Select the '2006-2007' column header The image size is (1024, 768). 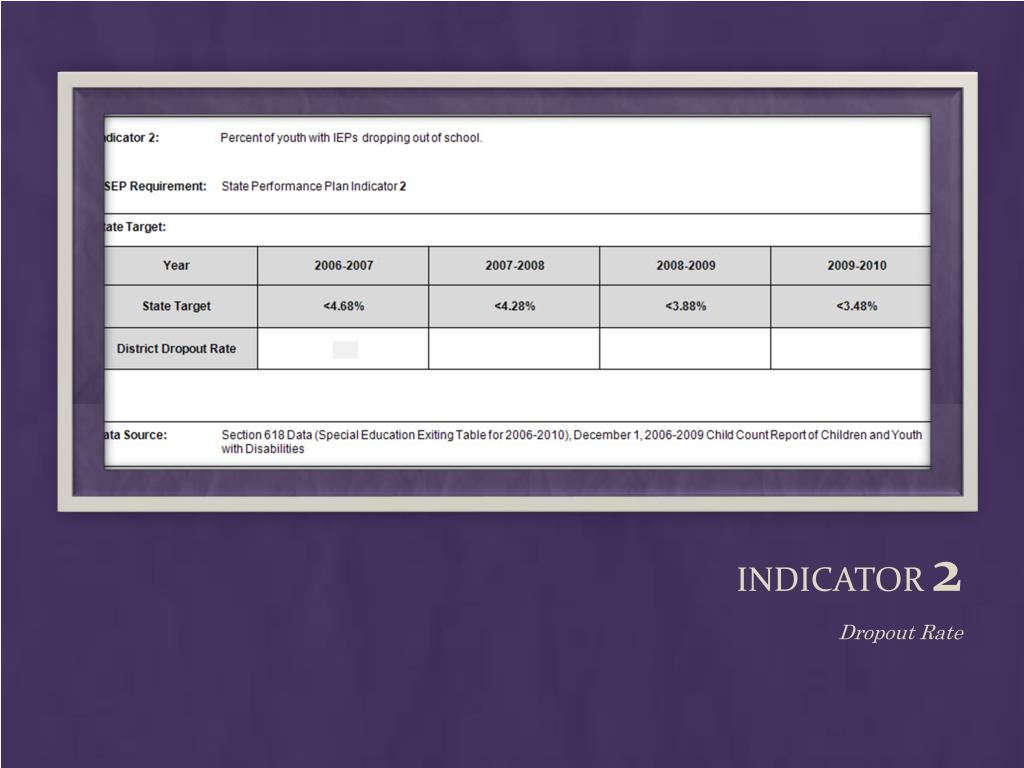pyautogui.click(x=343, y=266)
